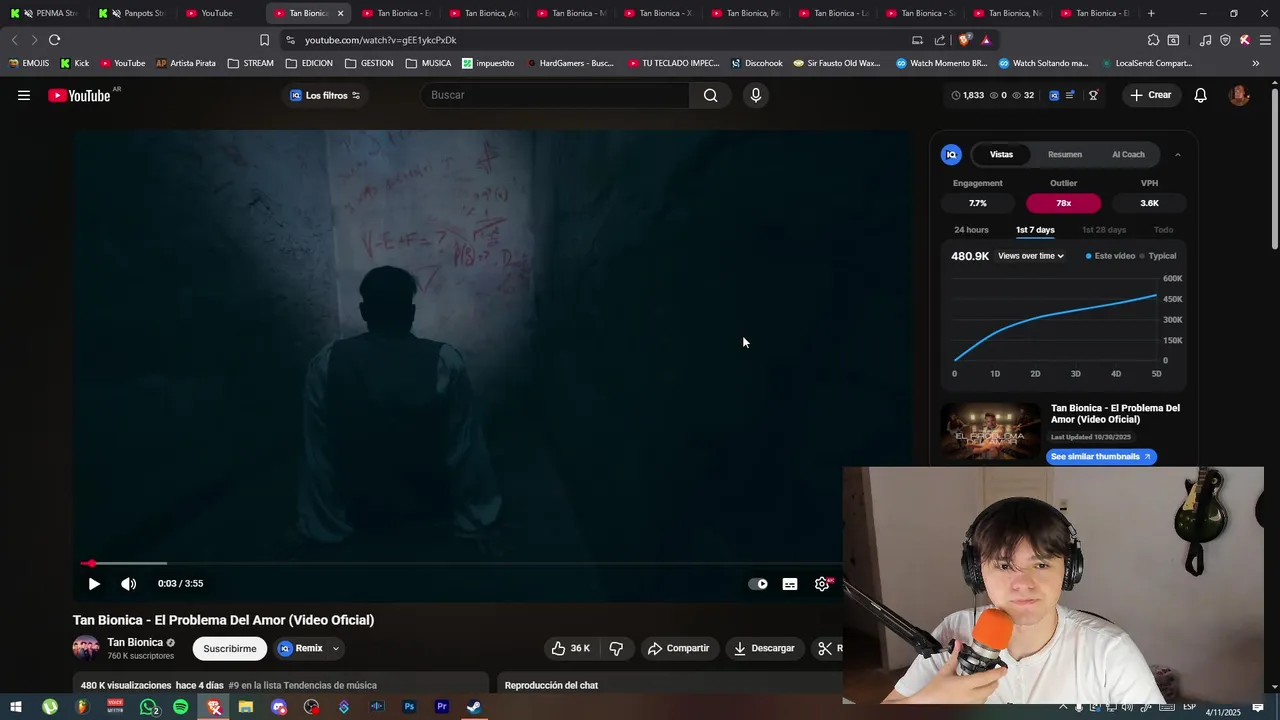Open the account avatar menu
The height and width of the screenshot is (720, 1280).
tap(1239, 95)
